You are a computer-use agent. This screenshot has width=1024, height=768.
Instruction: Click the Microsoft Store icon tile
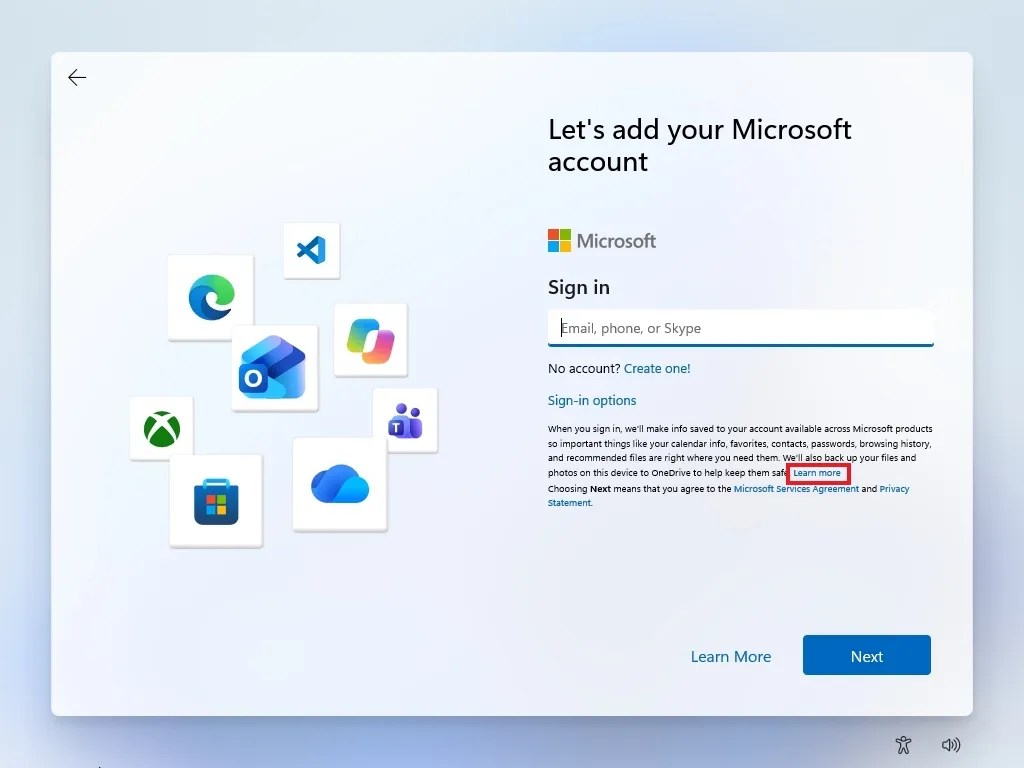pos(216,501)
